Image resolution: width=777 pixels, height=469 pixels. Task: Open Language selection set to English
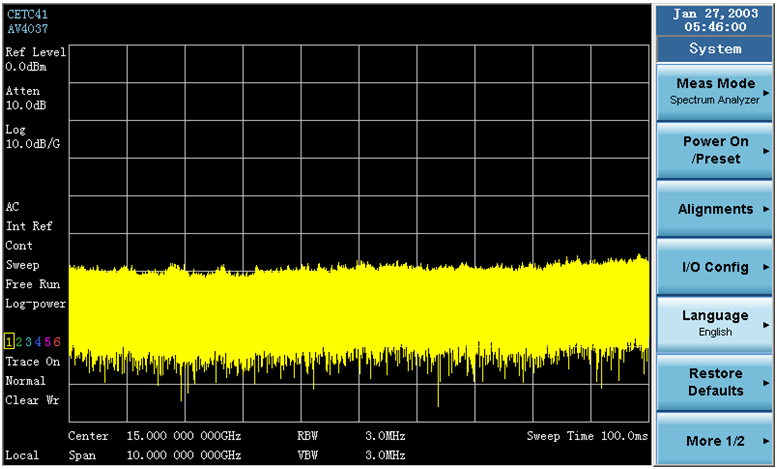tap(714, 323)
